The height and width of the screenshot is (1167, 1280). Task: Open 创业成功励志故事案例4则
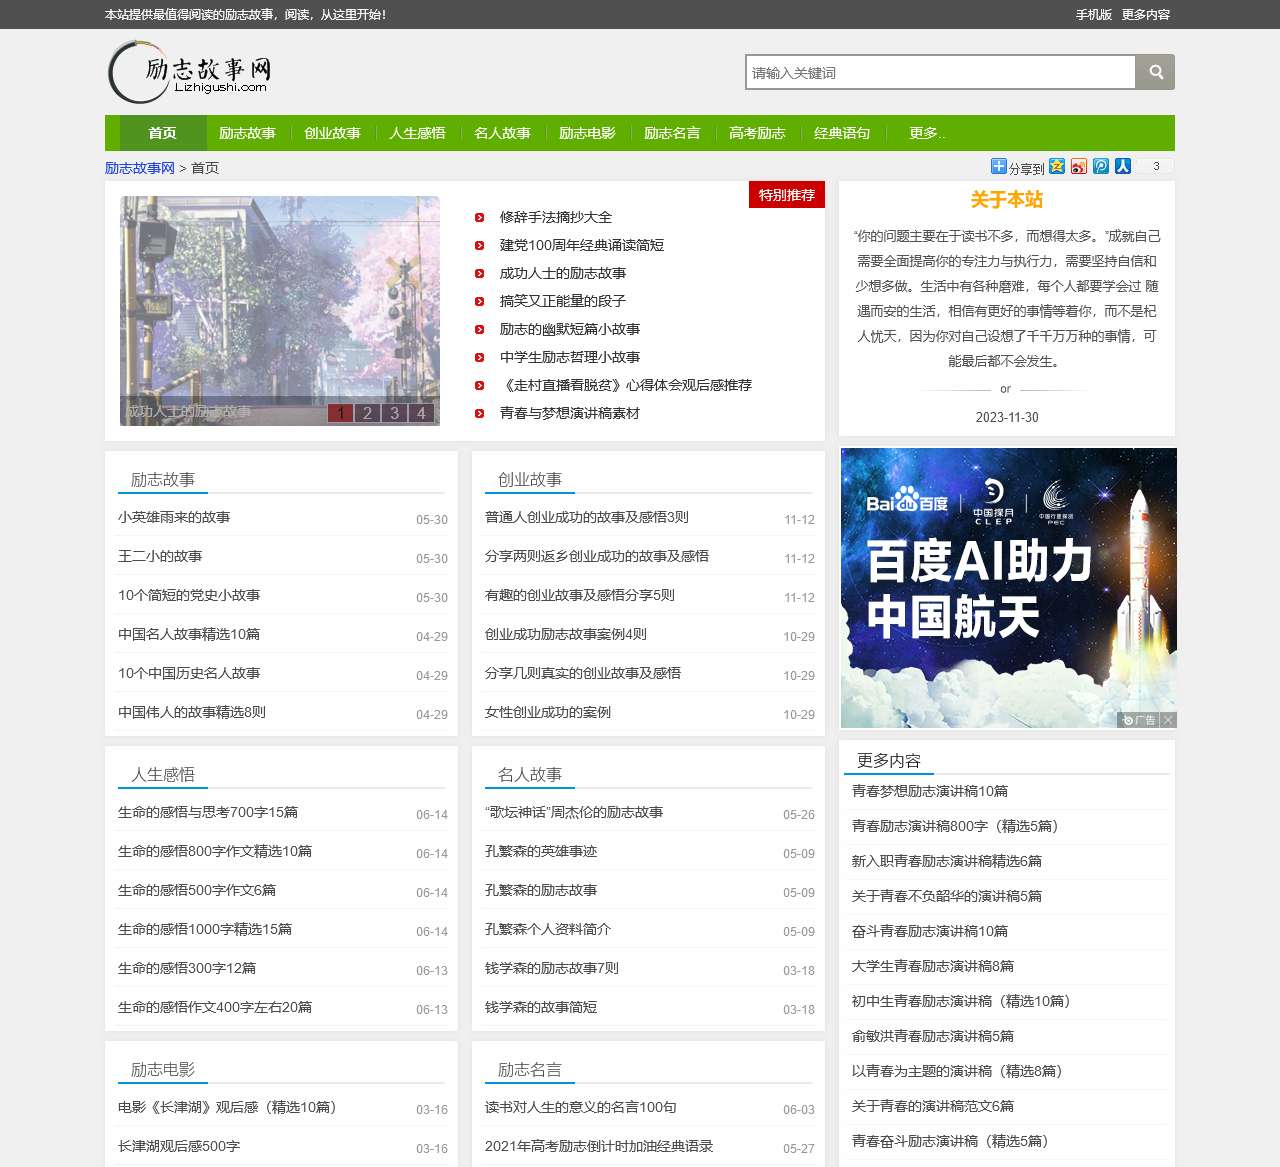tap(566, 634)
